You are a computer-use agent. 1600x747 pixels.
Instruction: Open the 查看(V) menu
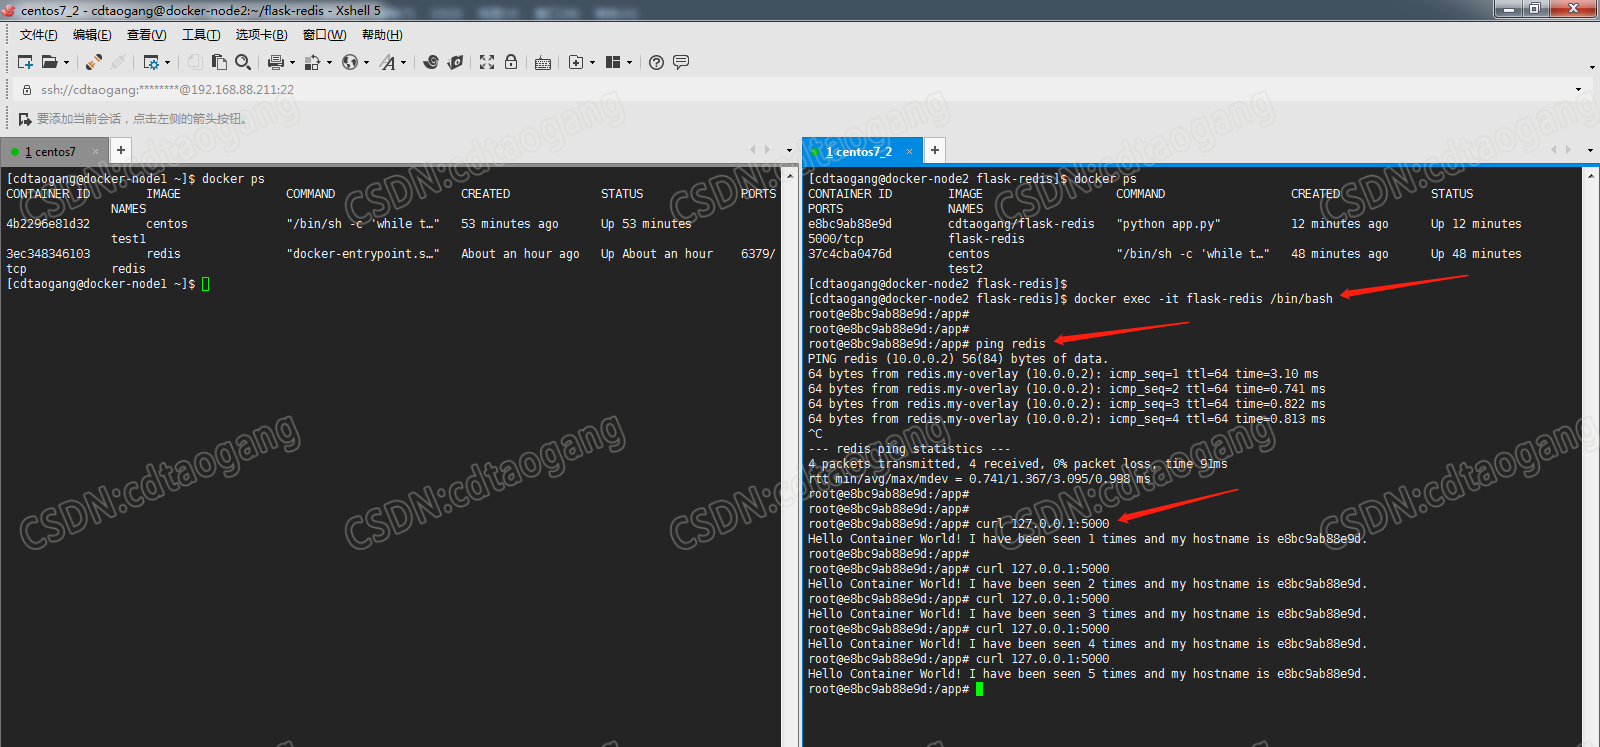[146, 35]
